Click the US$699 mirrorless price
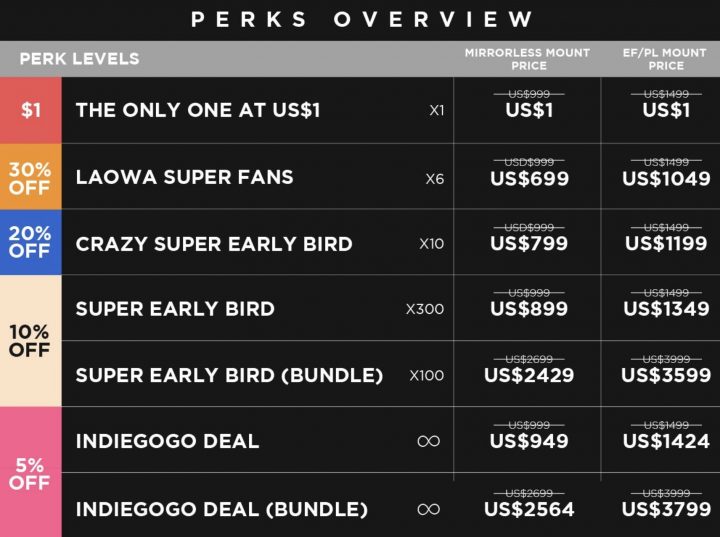Screen dimensions: 720x537 (529, 178)
